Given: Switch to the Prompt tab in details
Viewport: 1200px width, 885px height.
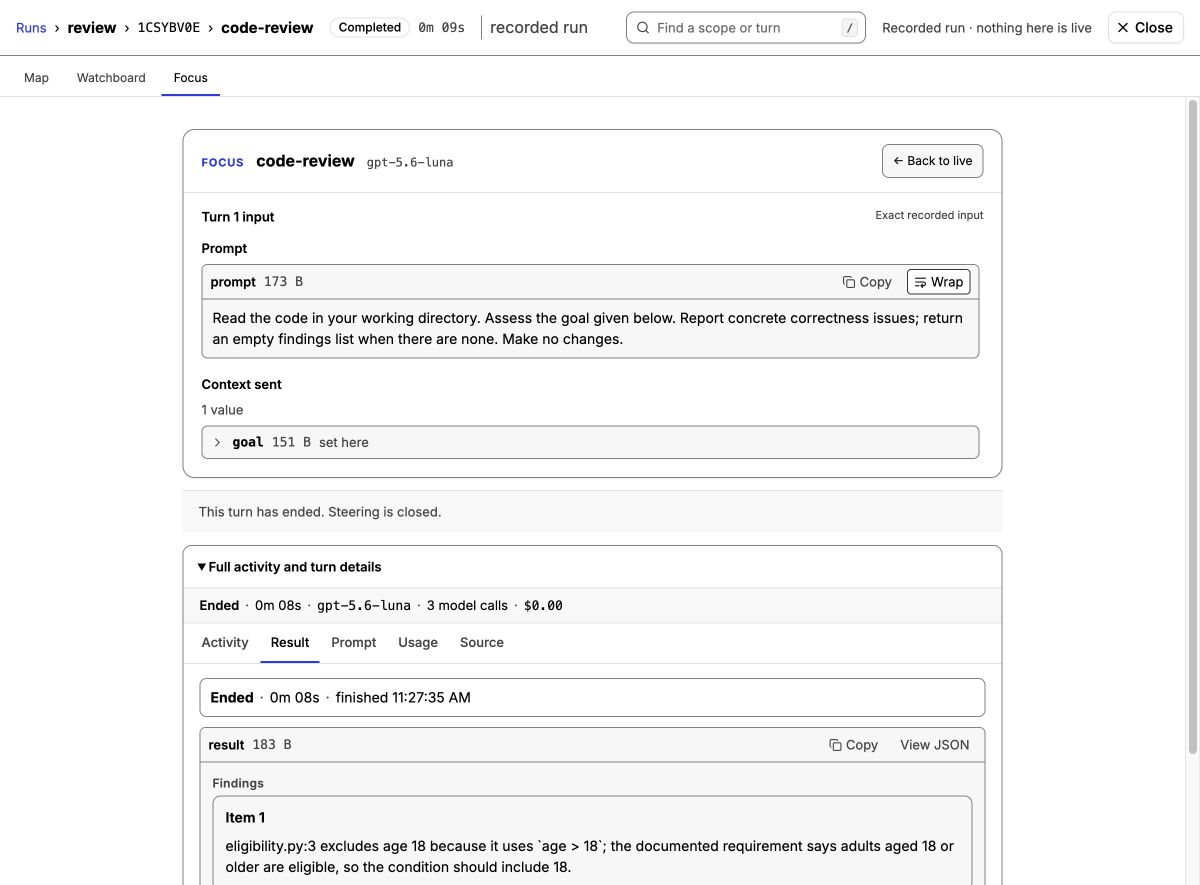Looking at the screenshot, I should (354, 642).
